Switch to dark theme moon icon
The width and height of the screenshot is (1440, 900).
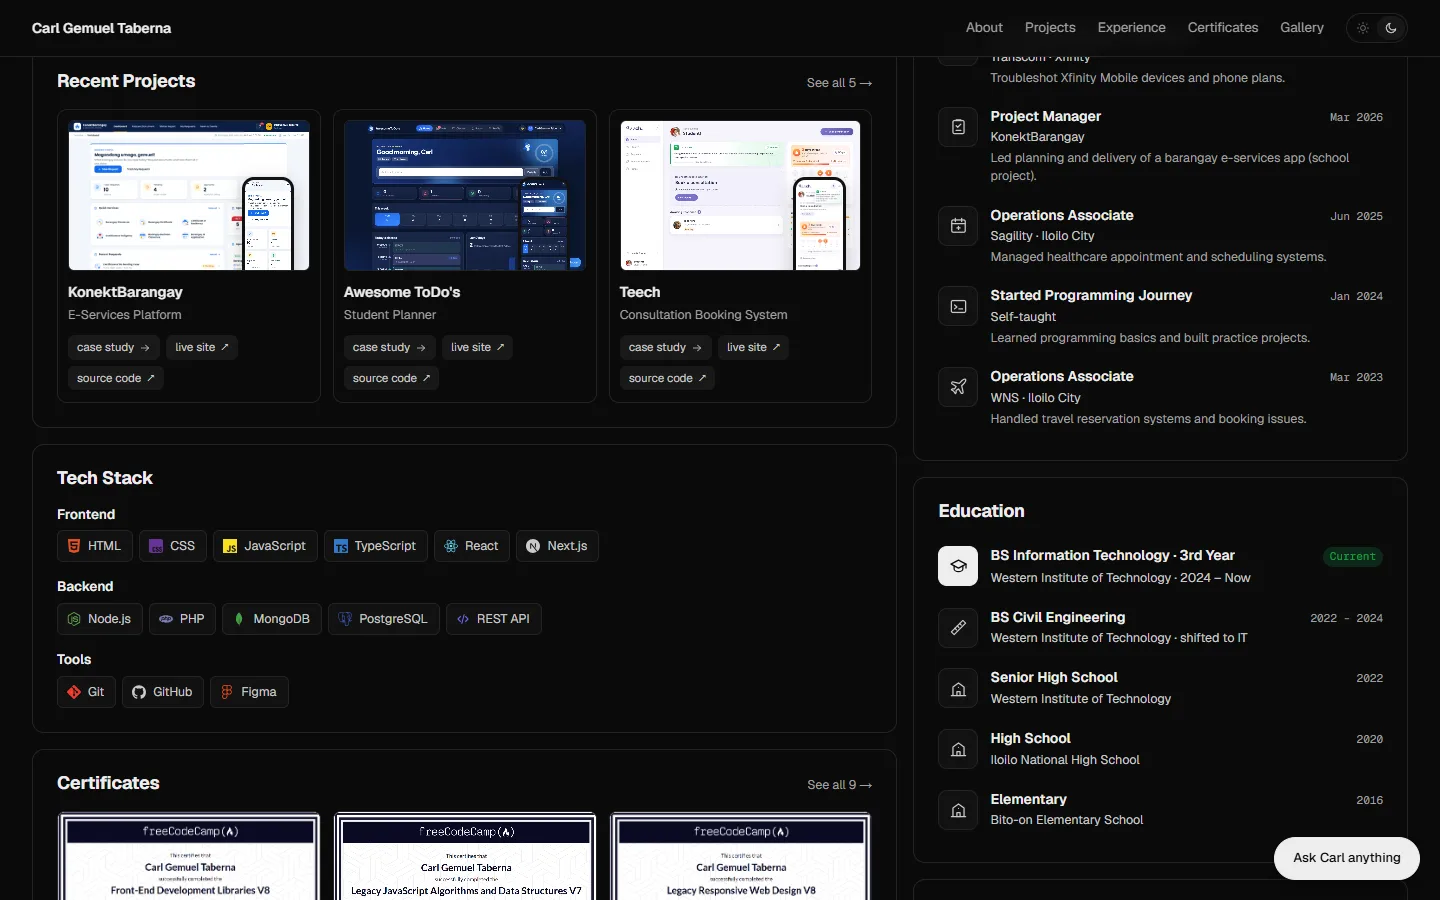coord(1391,28)
